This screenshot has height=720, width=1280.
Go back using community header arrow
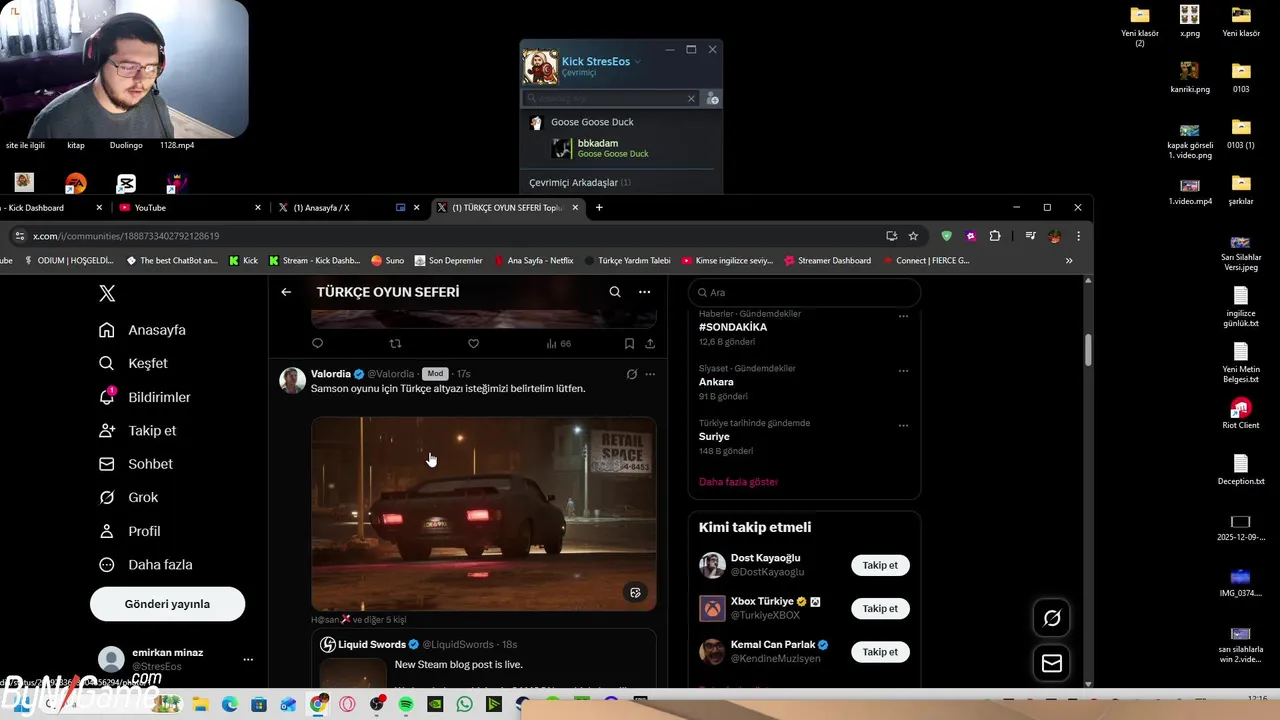coord(286,292)
